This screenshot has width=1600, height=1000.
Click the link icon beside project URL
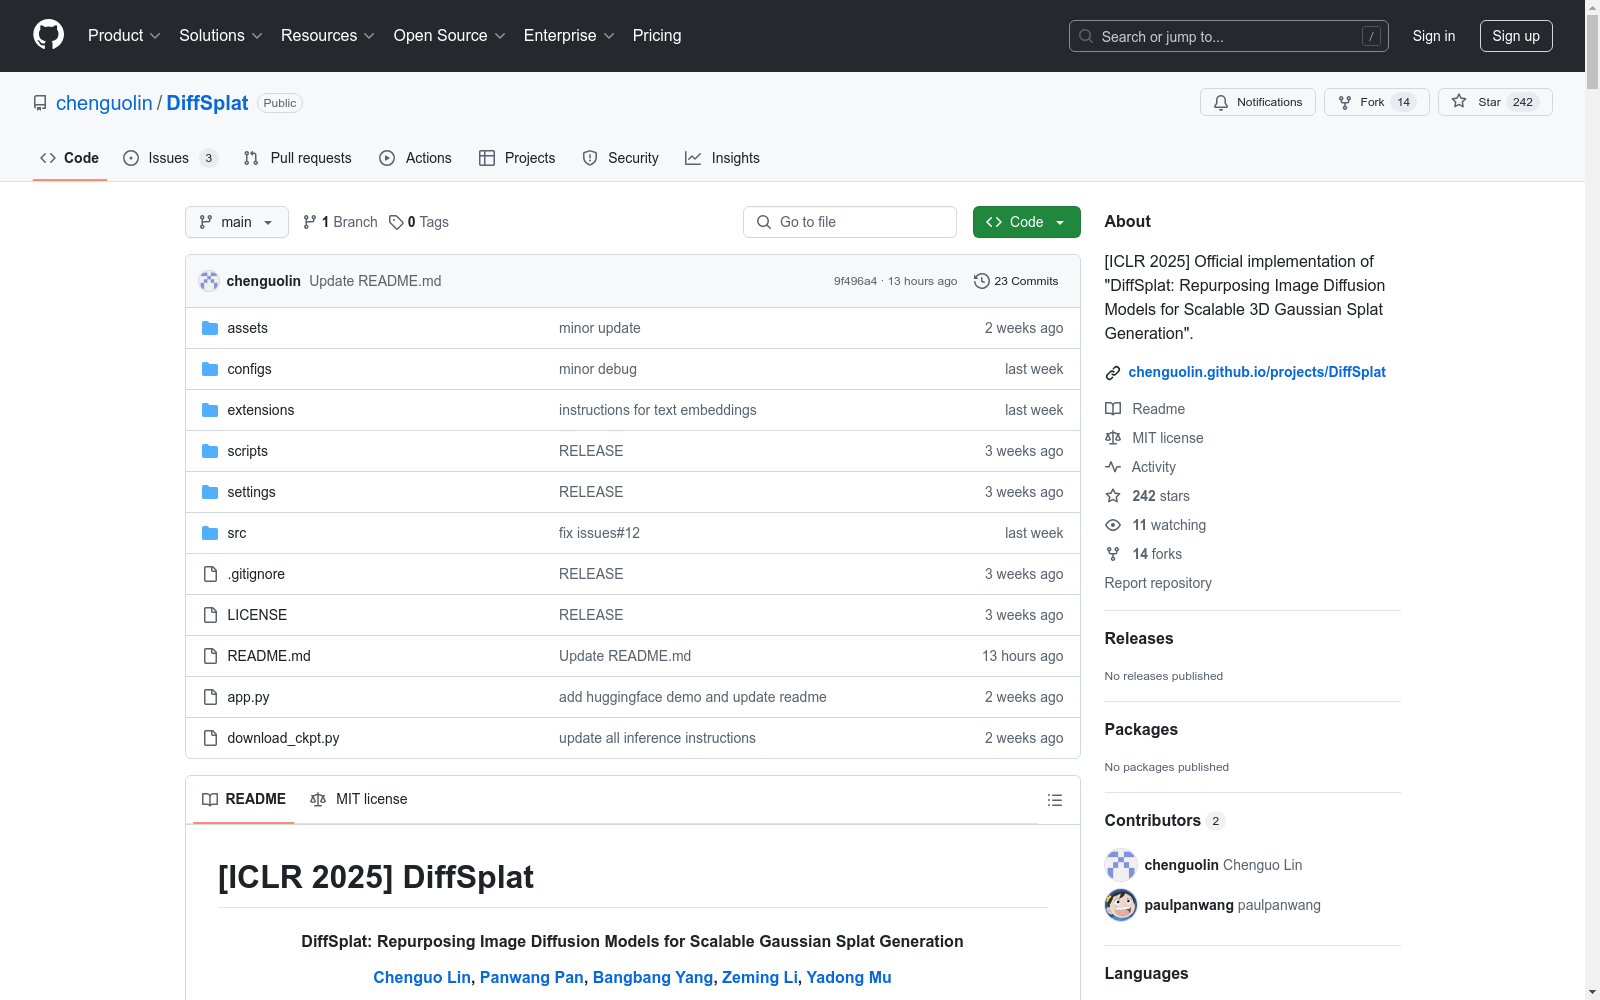point(1113,373)
